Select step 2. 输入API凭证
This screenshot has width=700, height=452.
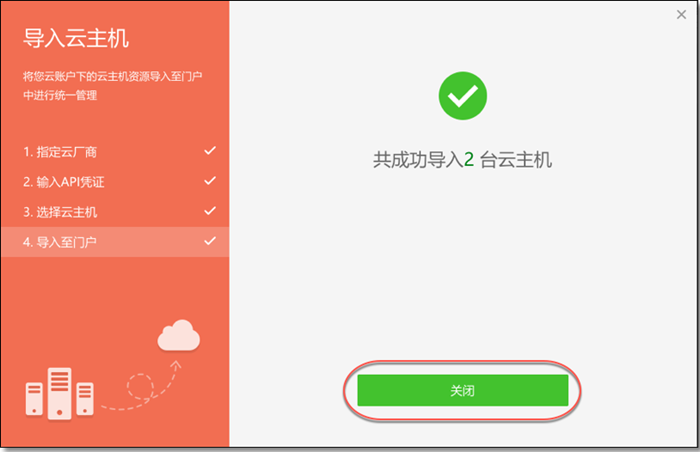pyautogui.click(x=115, y=182)
